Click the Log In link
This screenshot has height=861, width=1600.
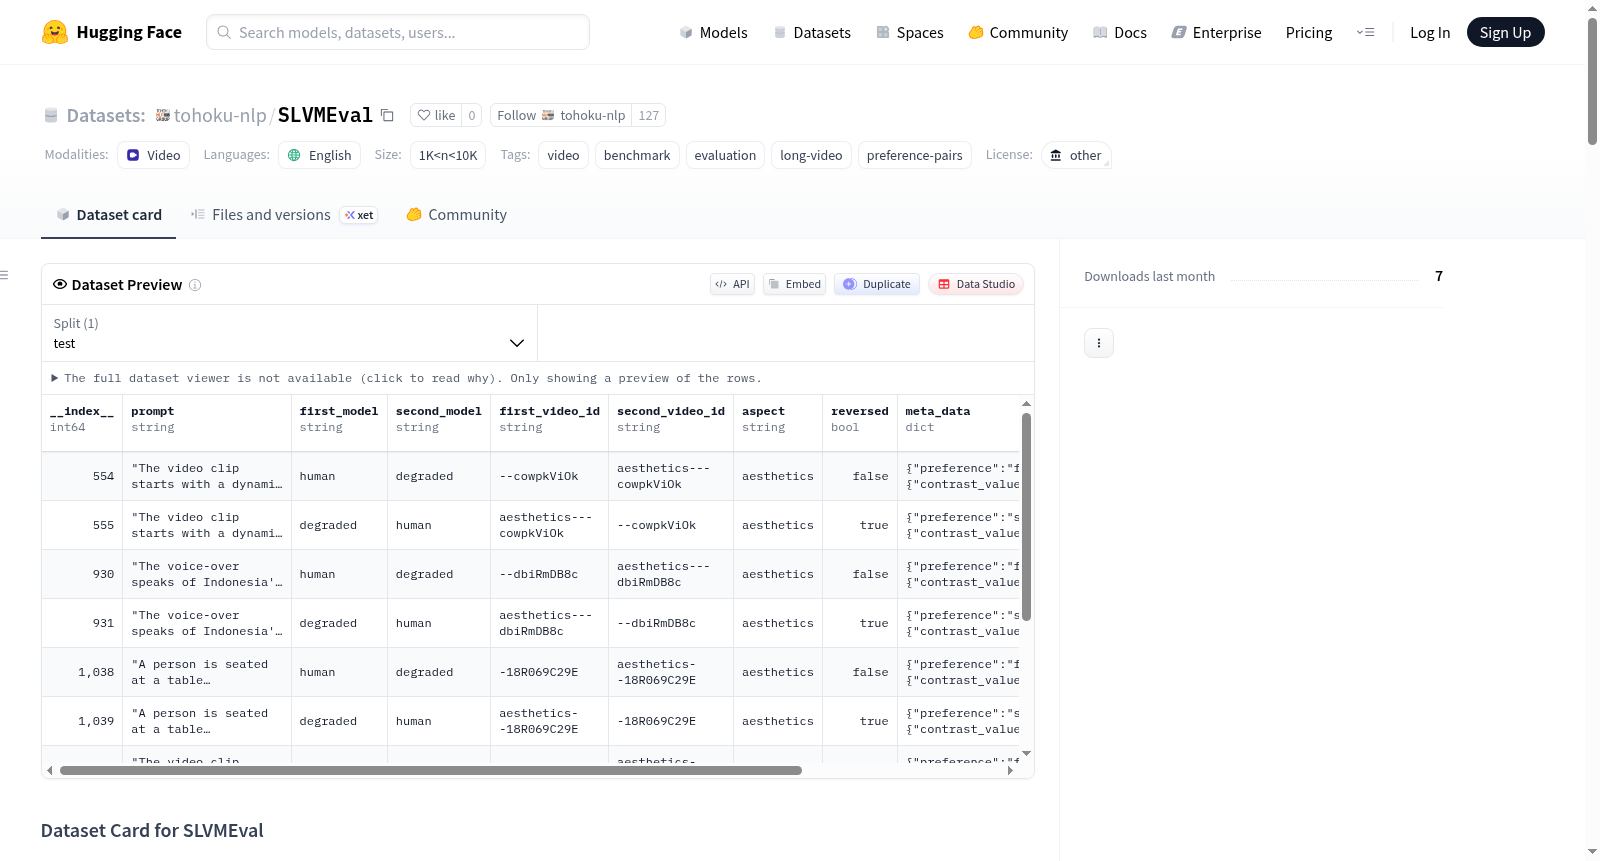pyautogui.click(x=1430, y=32)
